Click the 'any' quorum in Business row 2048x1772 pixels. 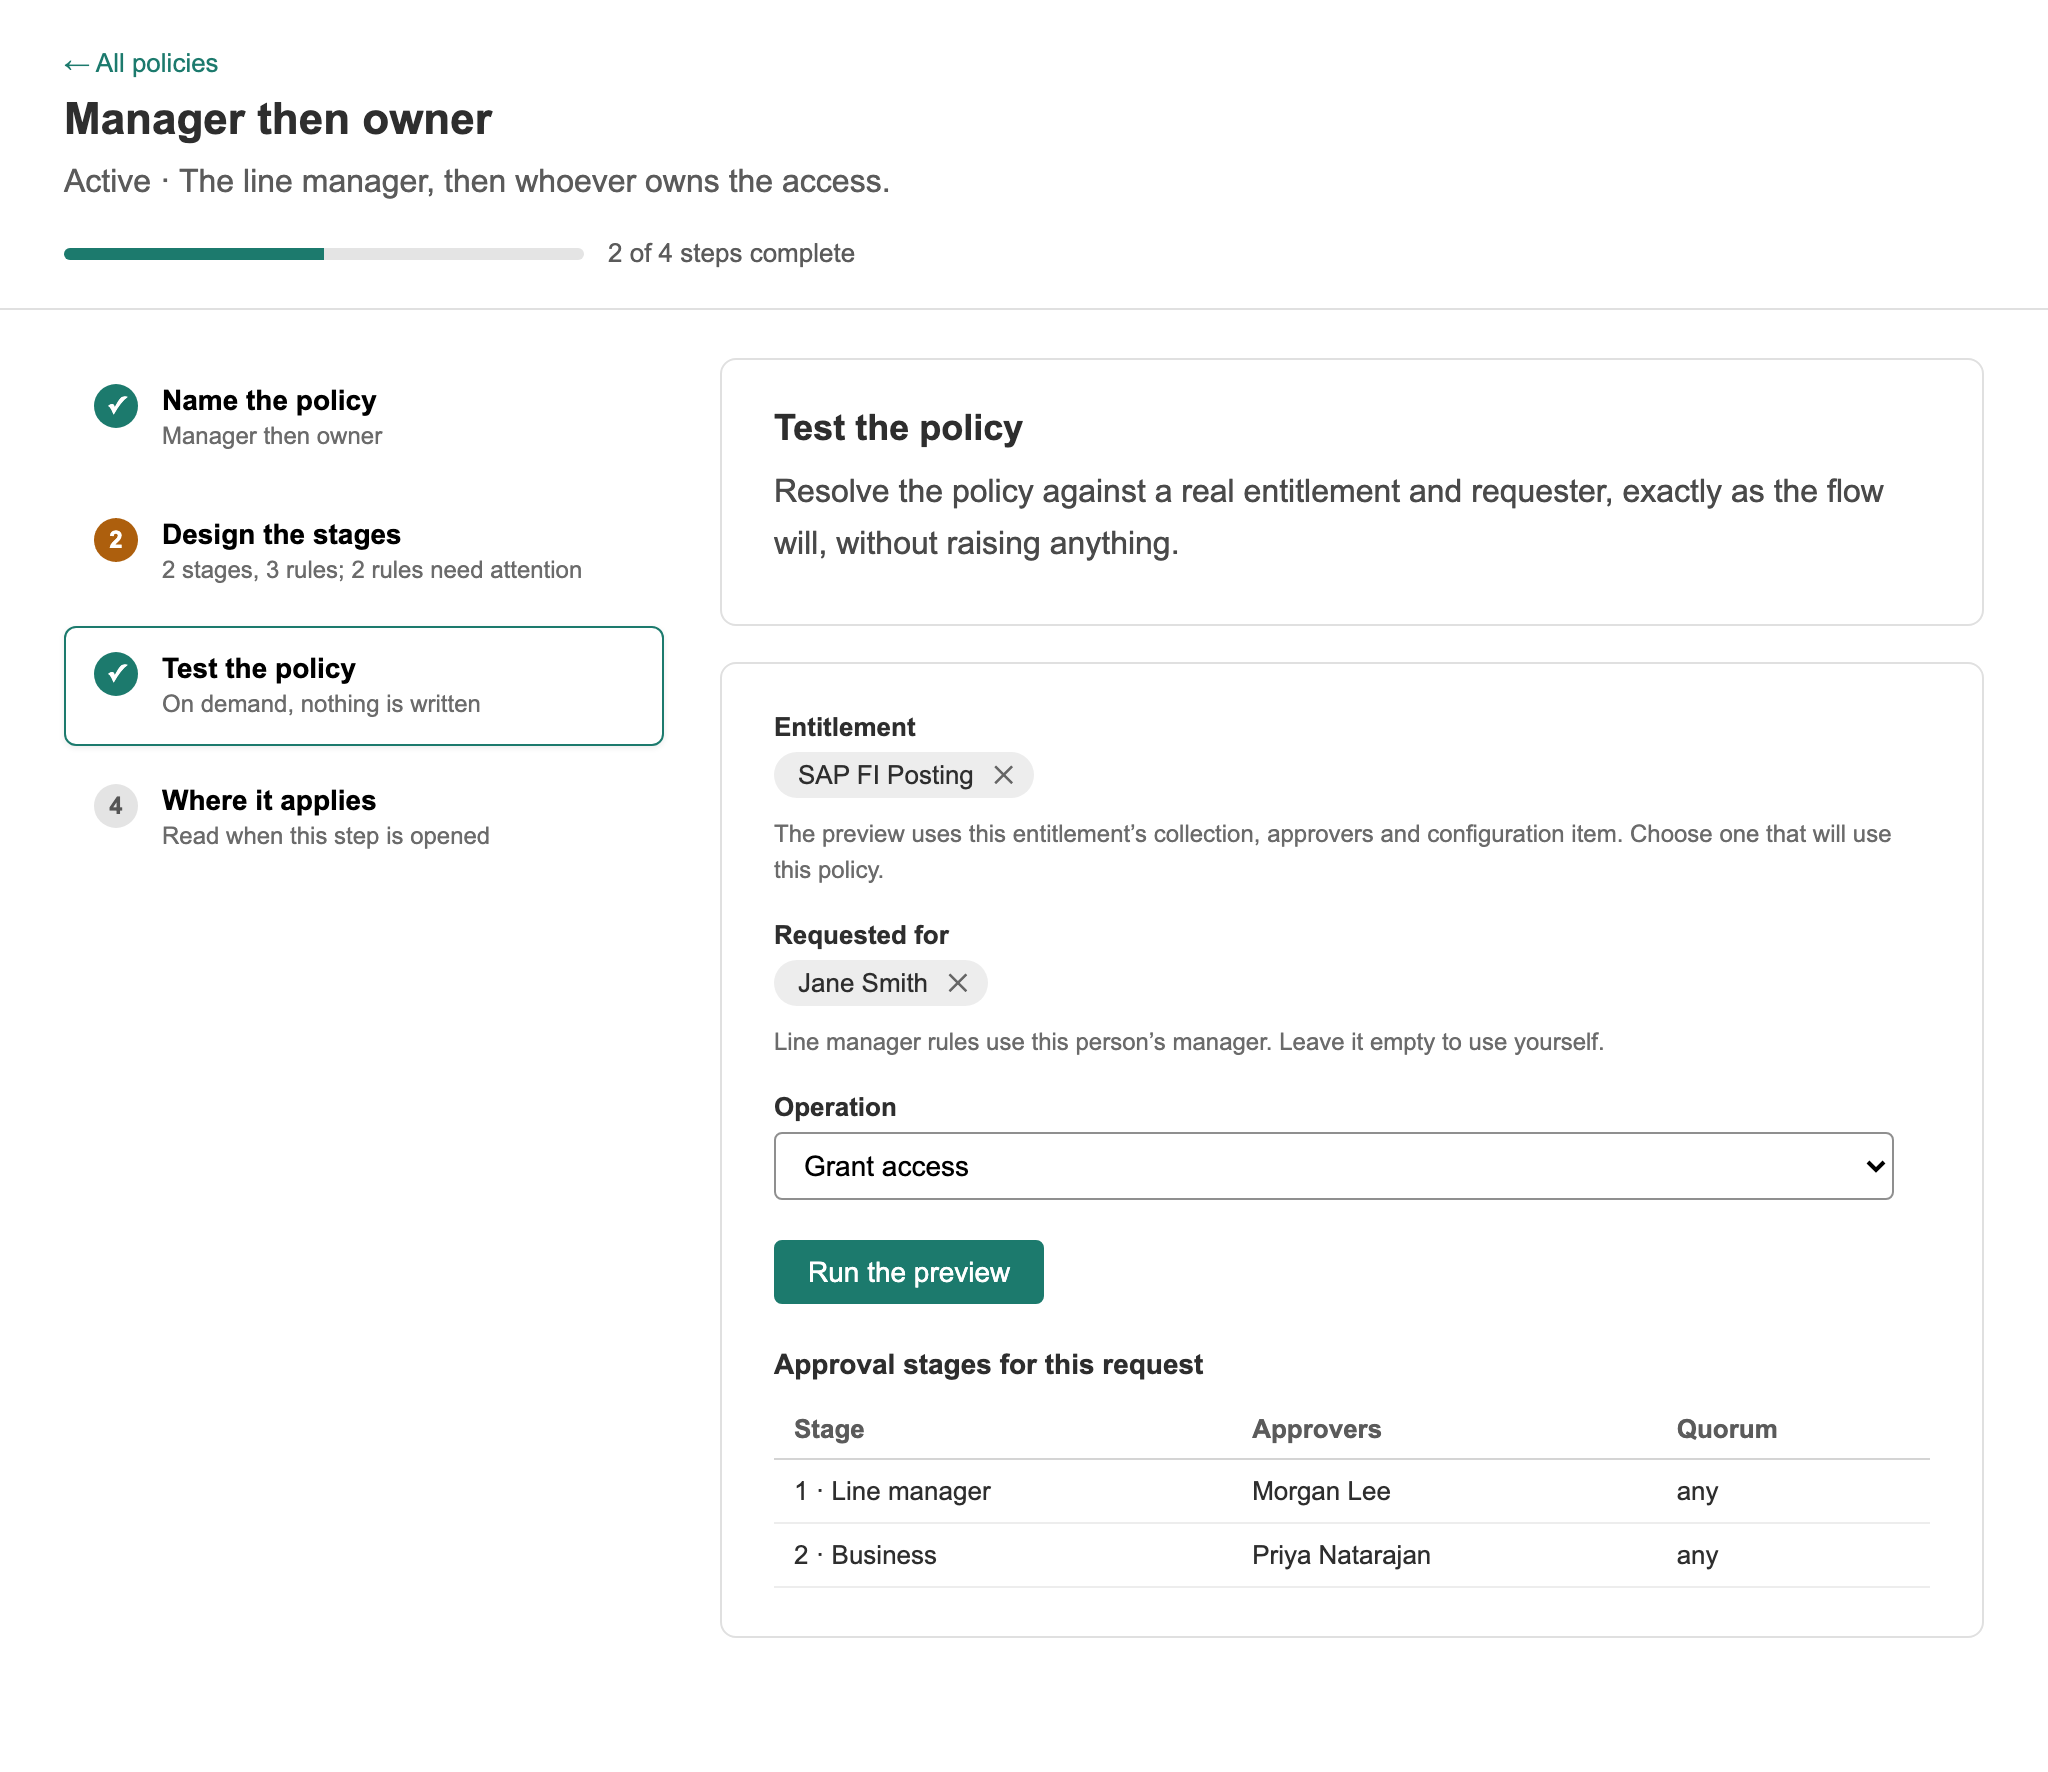(1697, 1555)
